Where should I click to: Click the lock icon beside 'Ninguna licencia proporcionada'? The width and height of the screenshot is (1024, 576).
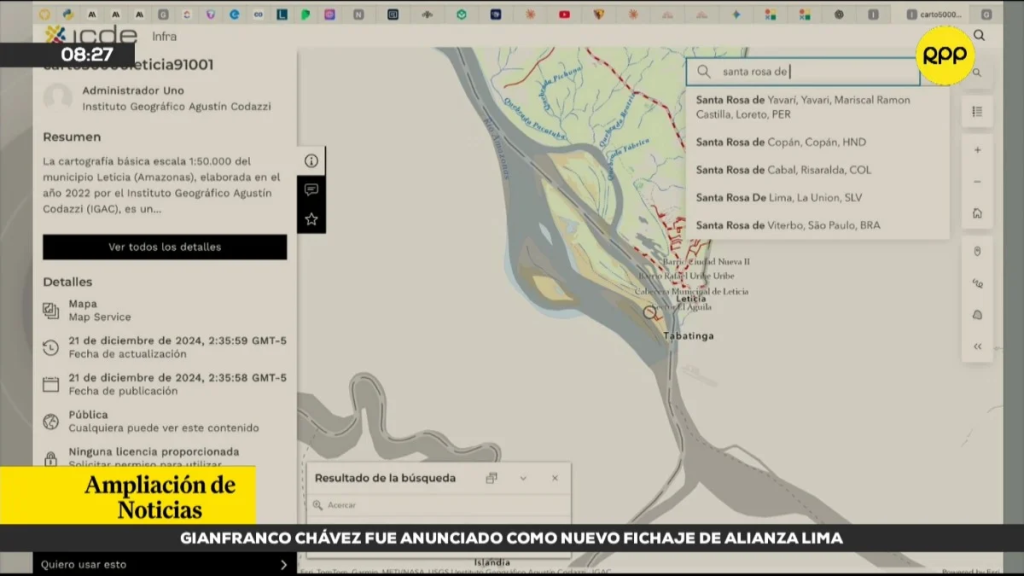click(51, 458)
